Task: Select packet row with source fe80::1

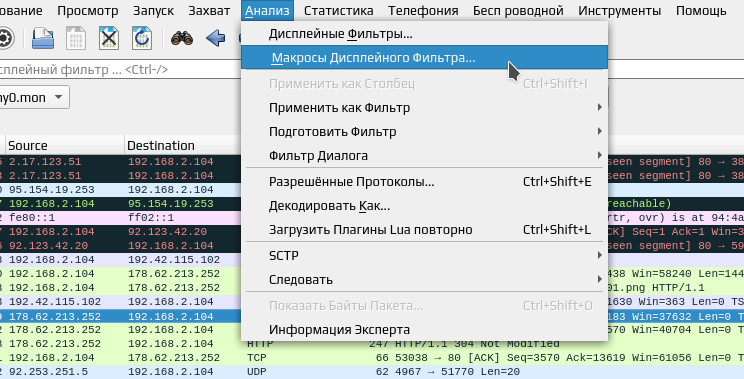Action: click(x=121, y=218)
